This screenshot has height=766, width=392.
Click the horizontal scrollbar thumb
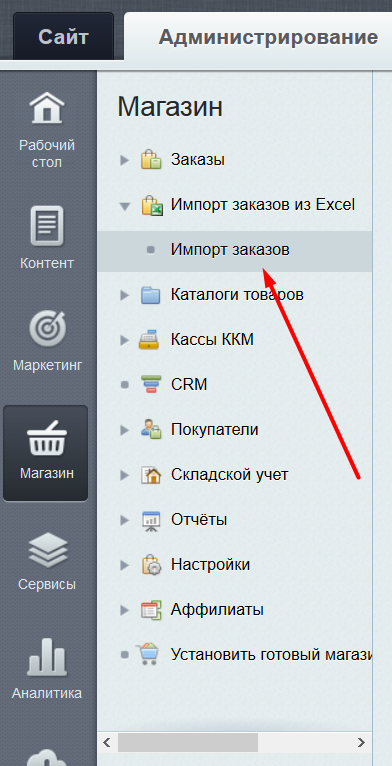187,743
